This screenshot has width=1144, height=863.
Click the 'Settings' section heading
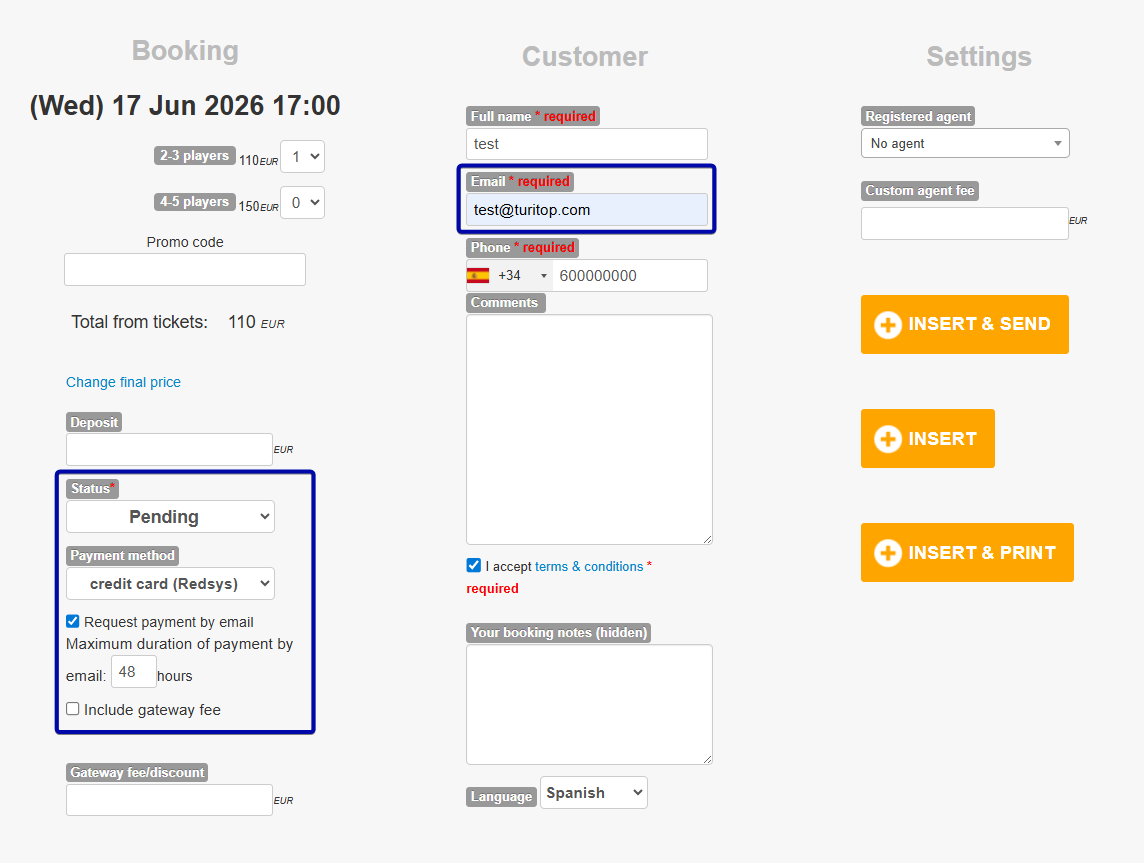[x=979, y=57]
